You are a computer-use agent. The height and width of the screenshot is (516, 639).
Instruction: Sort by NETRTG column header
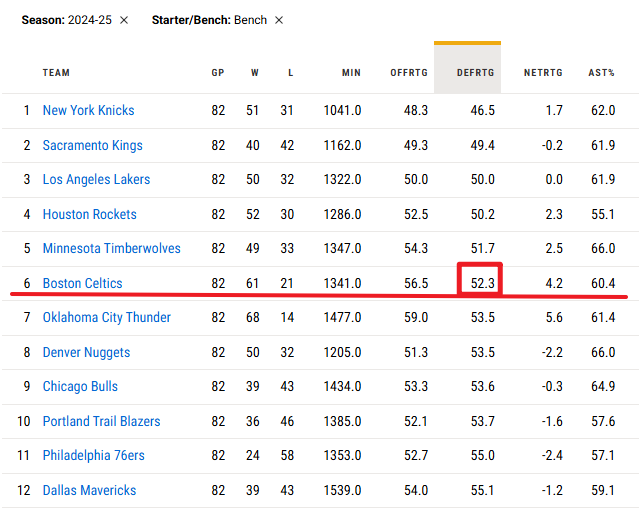pyautogui.click(x=543, y=73)
